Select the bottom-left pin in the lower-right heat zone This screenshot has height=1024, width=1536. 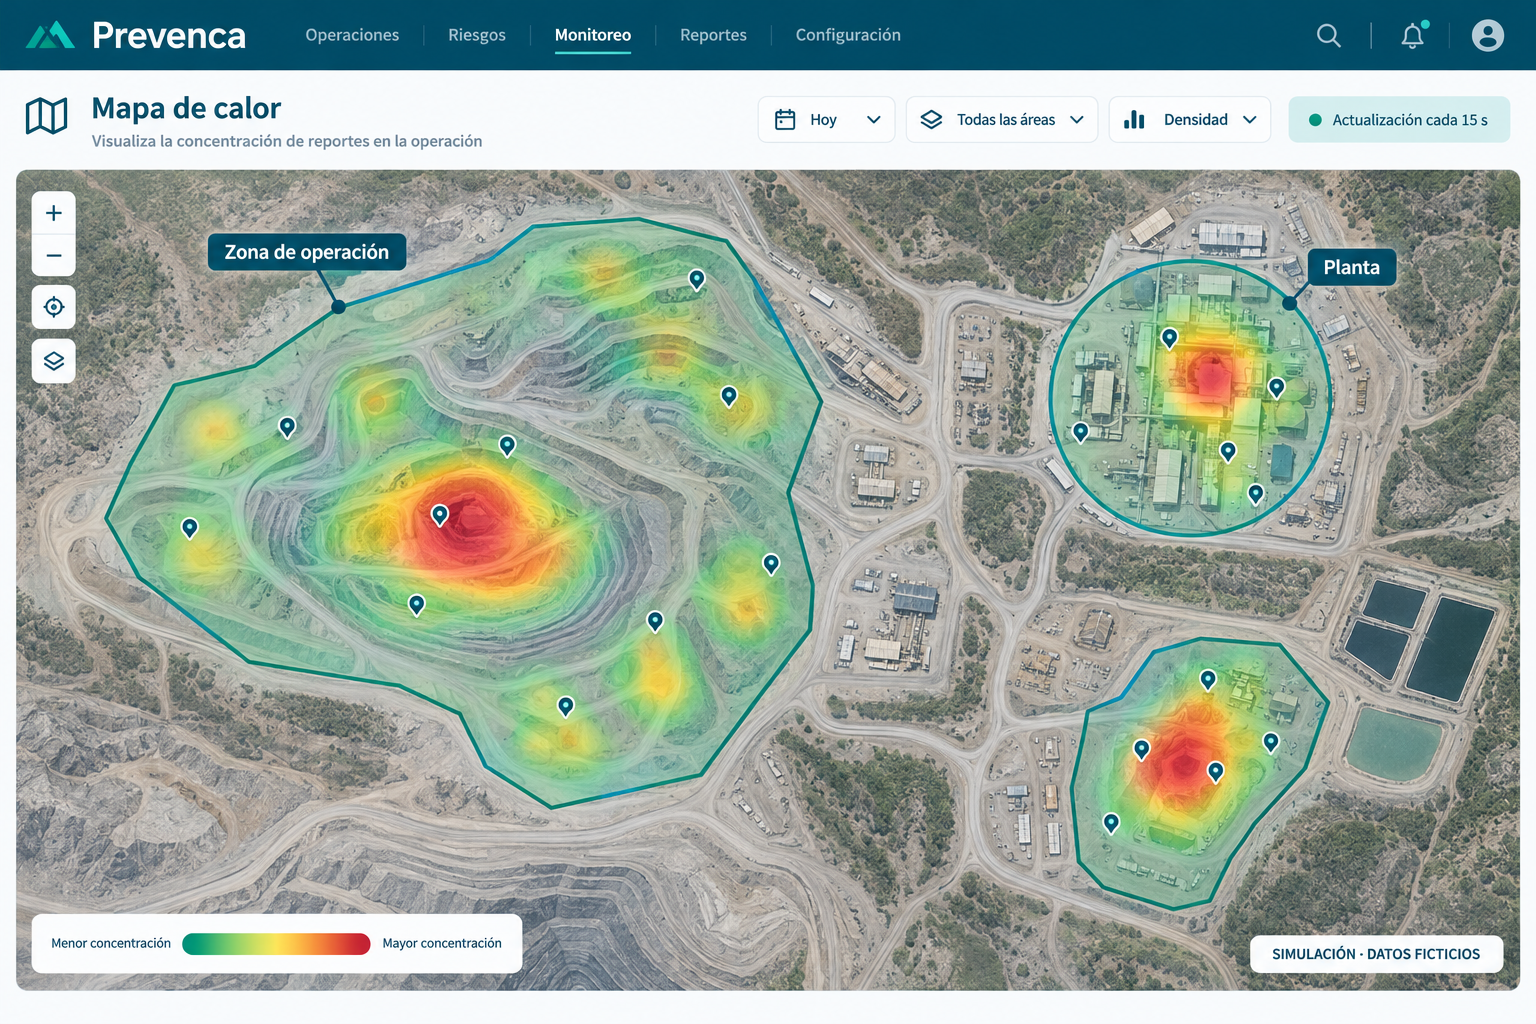1111,823
